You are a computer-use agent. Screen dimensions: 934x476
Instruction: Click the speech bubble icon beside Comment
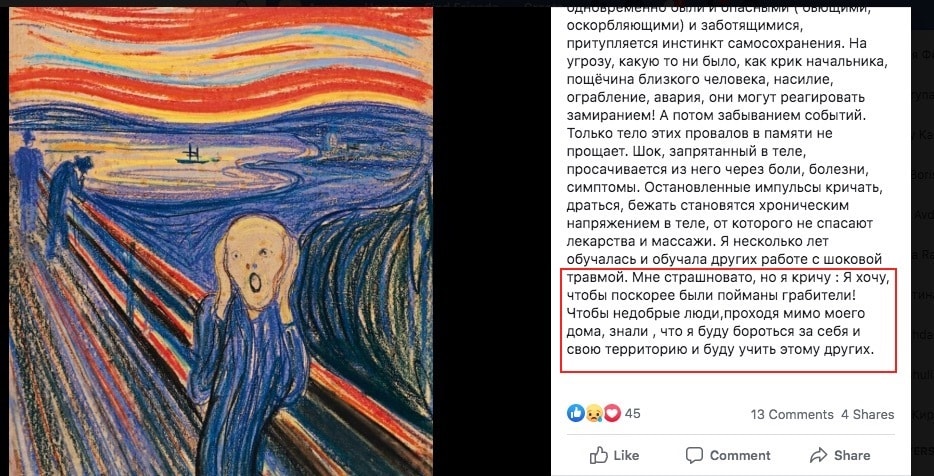[x=695, y=456]
